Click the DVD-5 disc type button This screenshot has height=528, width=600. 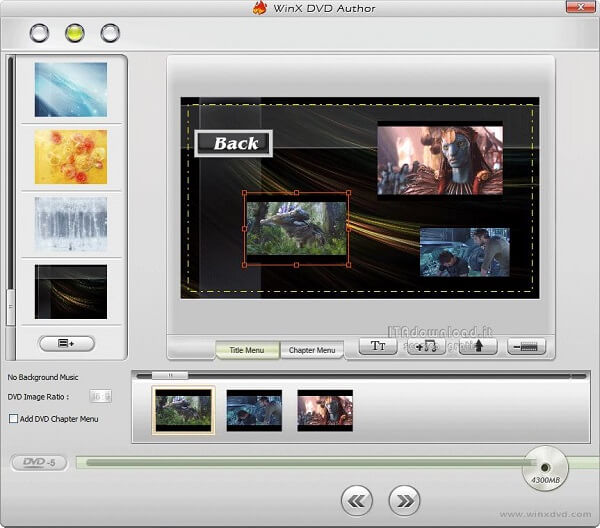pos(39,463)
